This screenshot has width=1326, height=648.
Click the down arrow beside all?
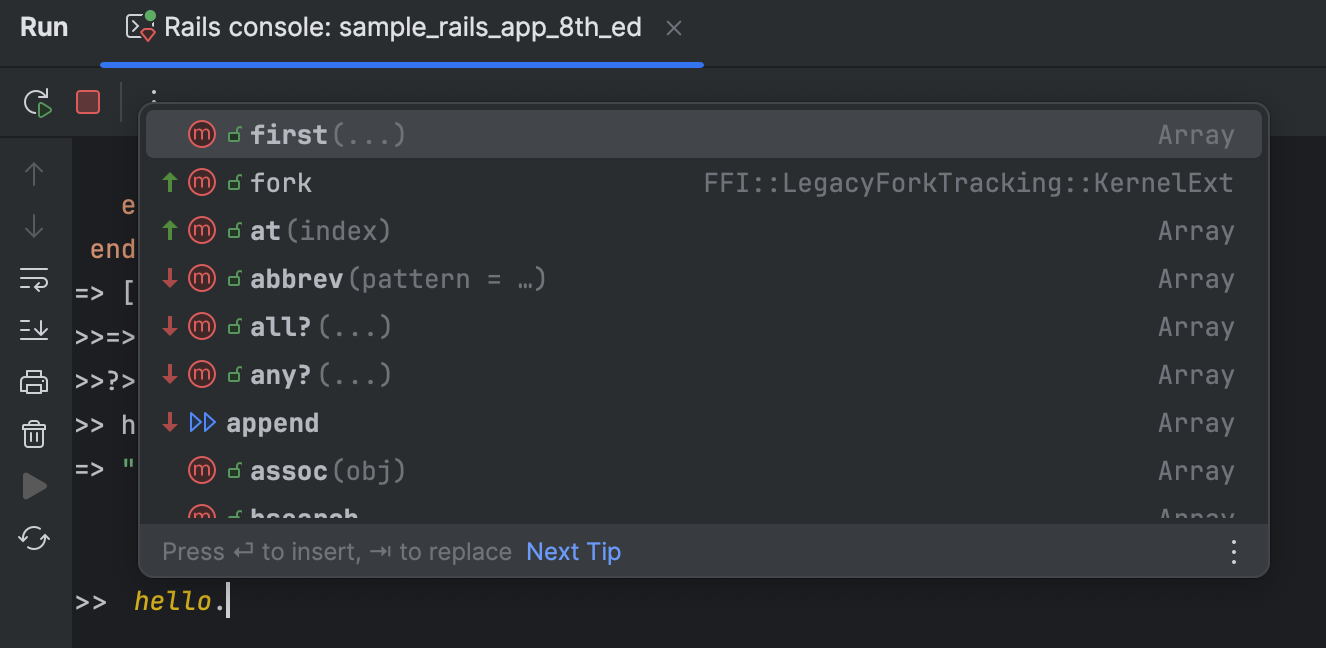tap(169, 327)
